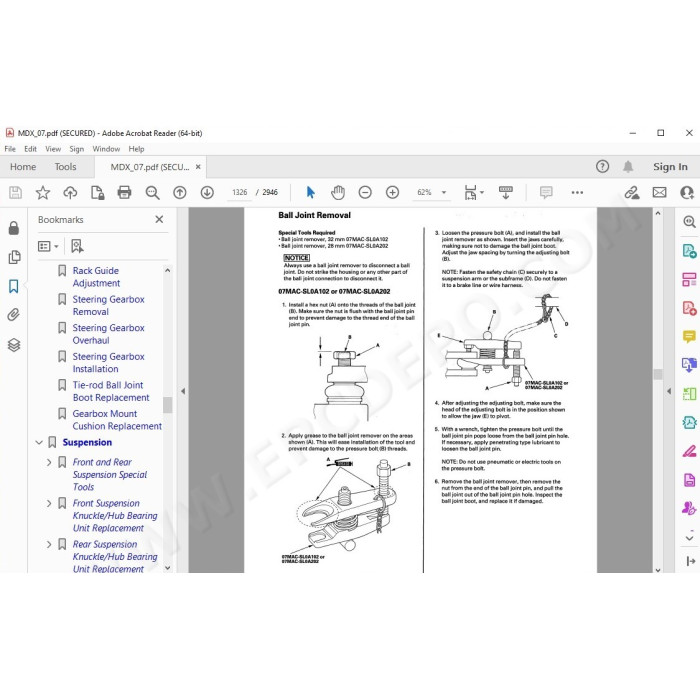Viewport: 700px width, 700px height.
Task: Open the Layers panel icon
Action: click(x=14, y=345)
